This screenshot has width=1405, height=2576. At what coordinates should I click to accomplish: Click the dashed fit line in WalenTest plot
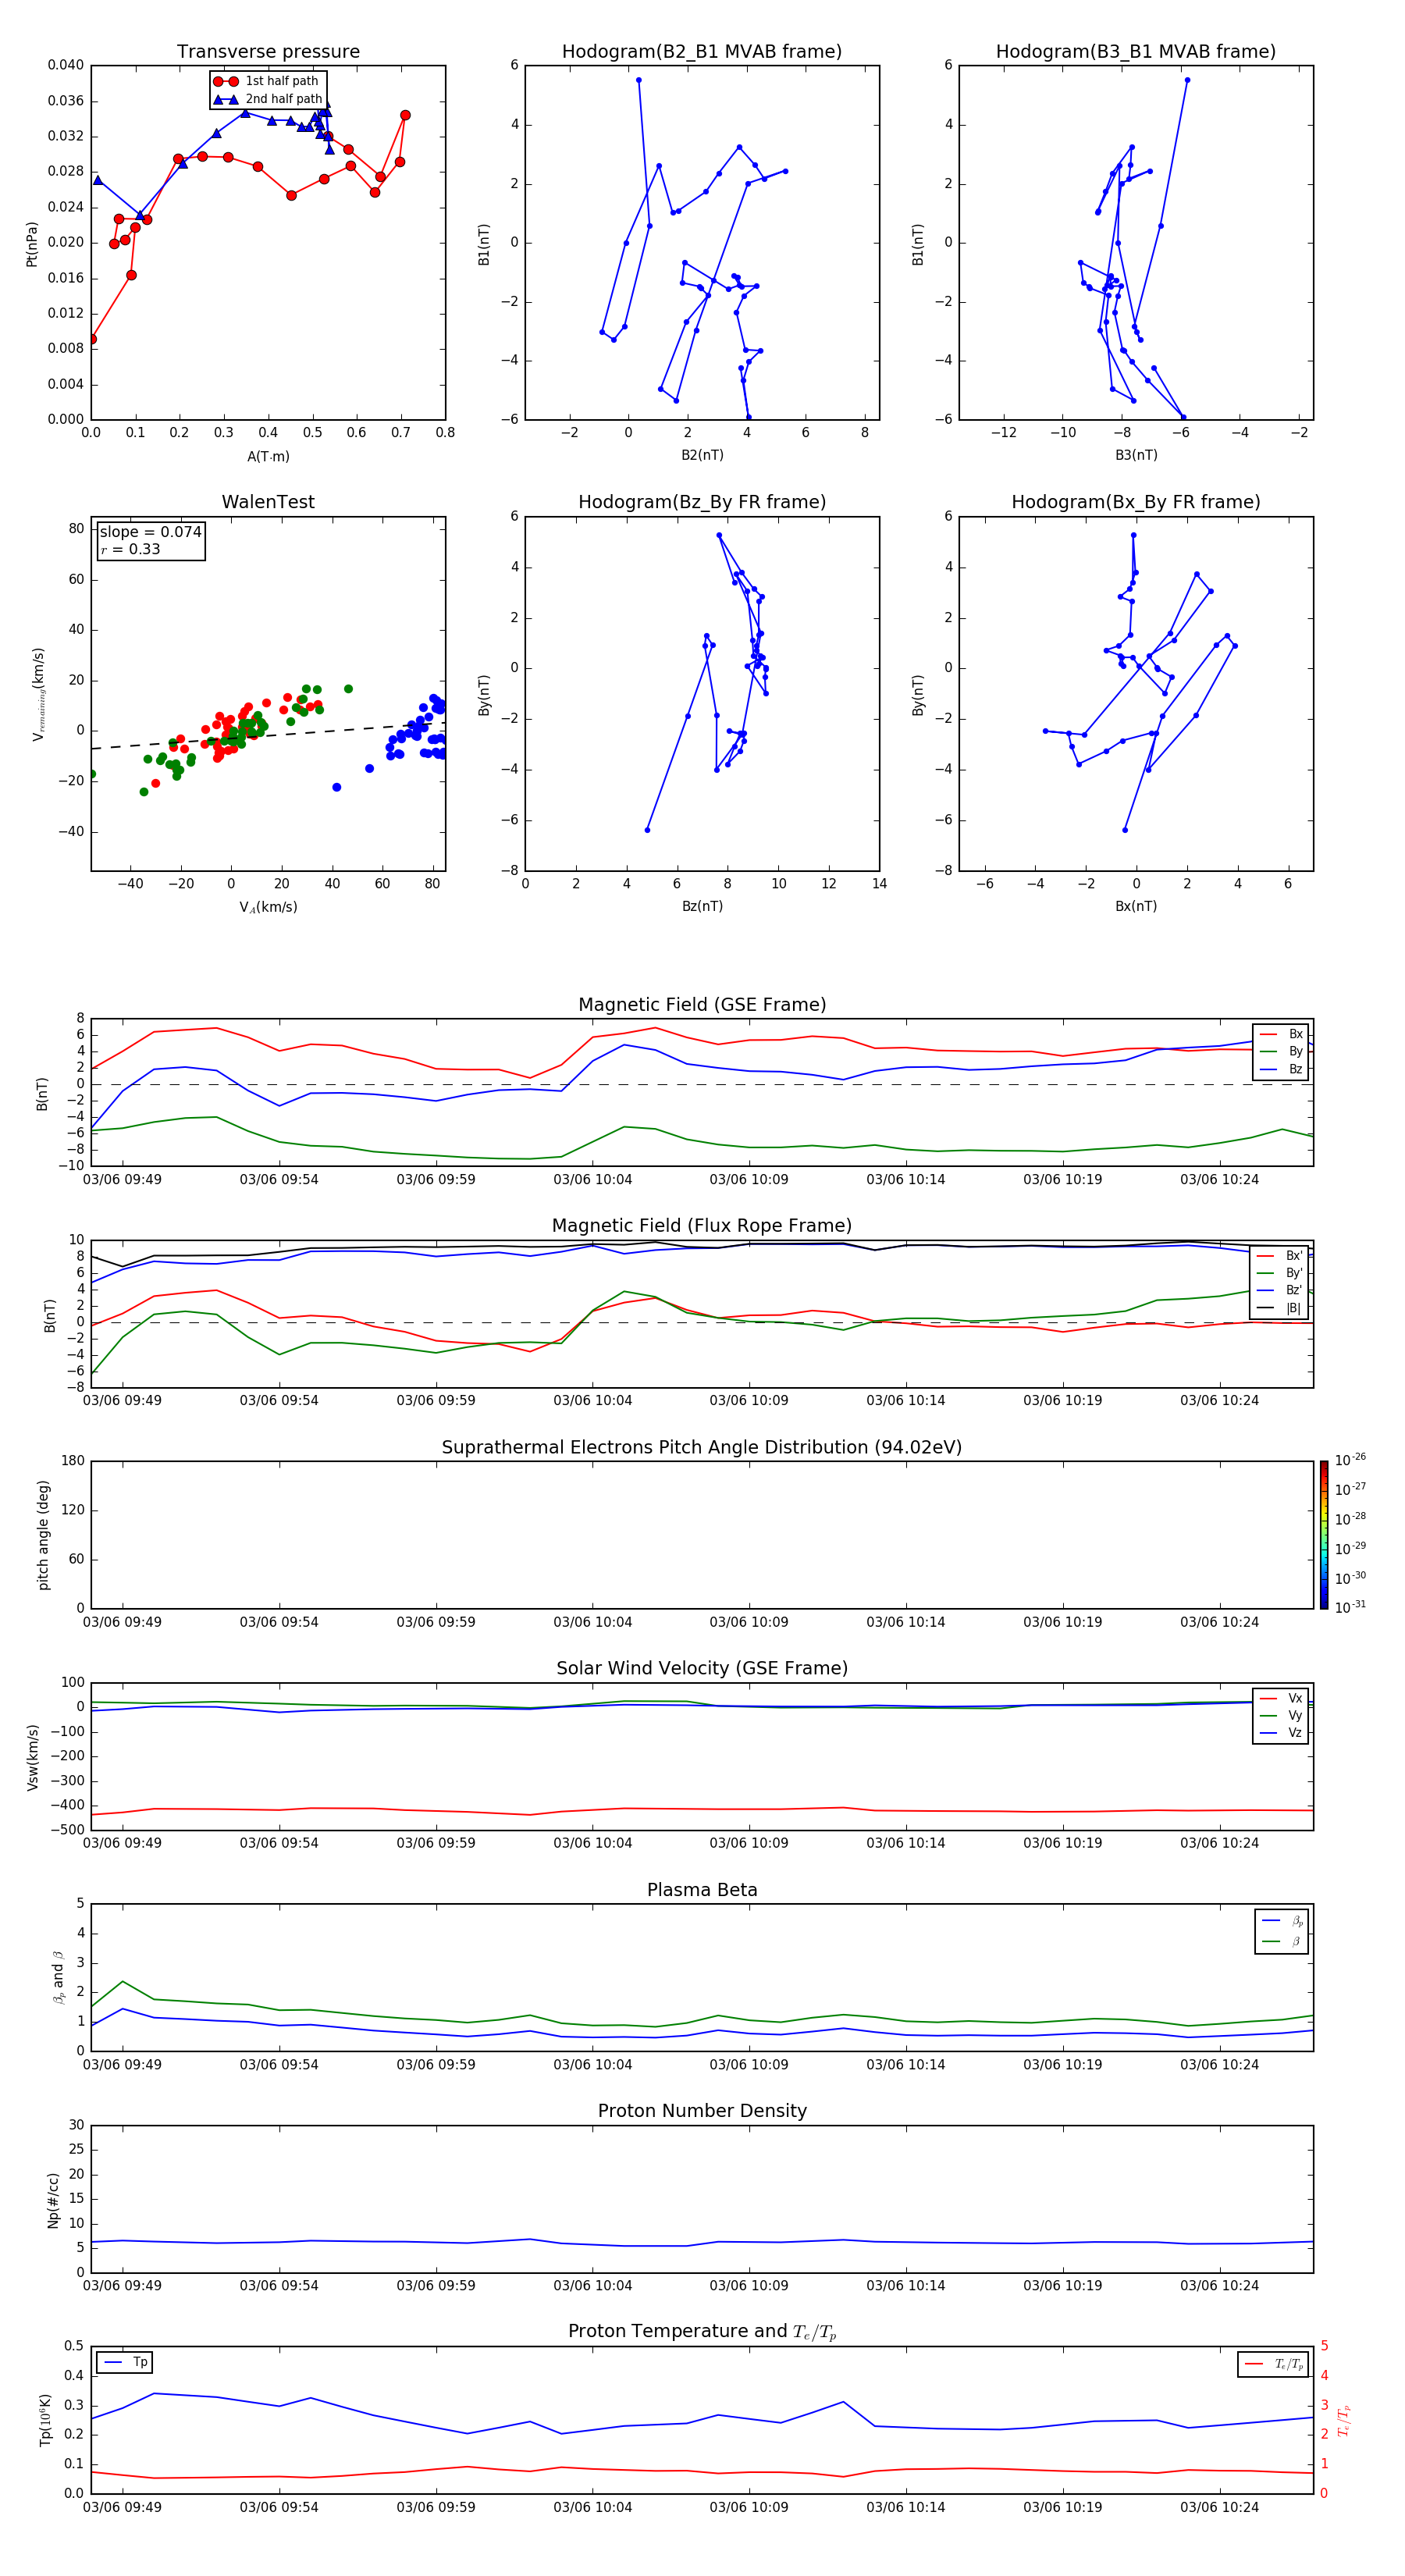coord(268,736)
